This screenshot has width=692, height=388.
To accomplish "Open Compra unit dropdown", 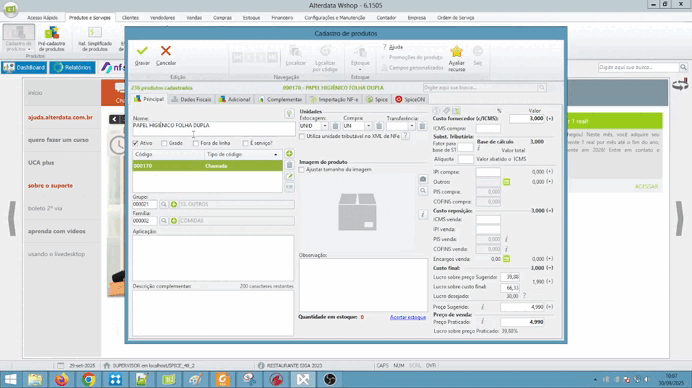I will tap(369, 126).
